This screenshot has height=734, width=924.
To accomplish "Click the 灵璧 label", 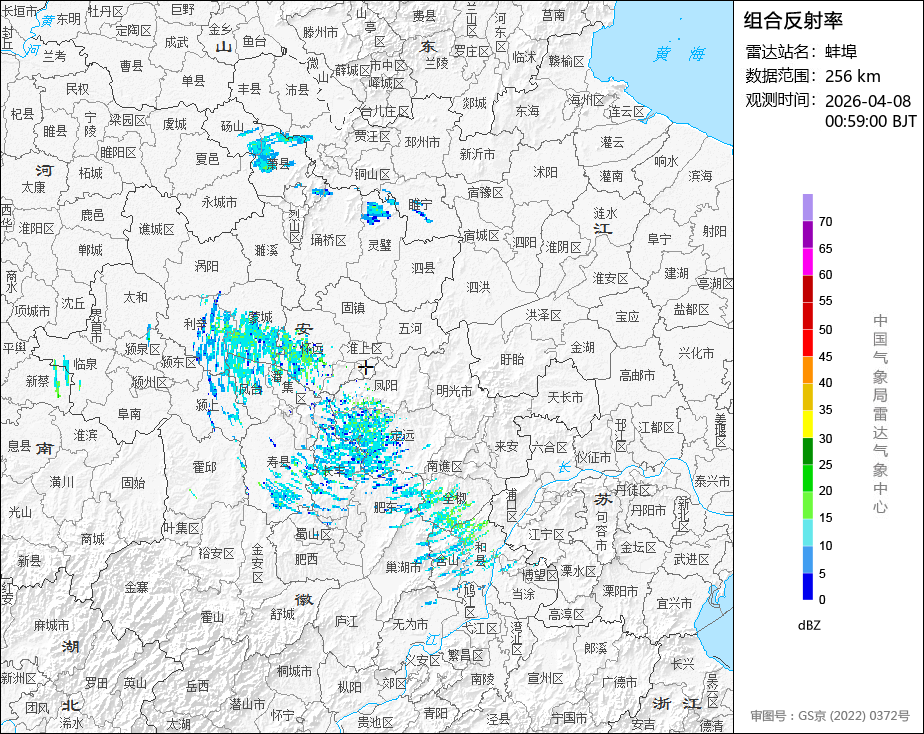I will pos(380,244).
